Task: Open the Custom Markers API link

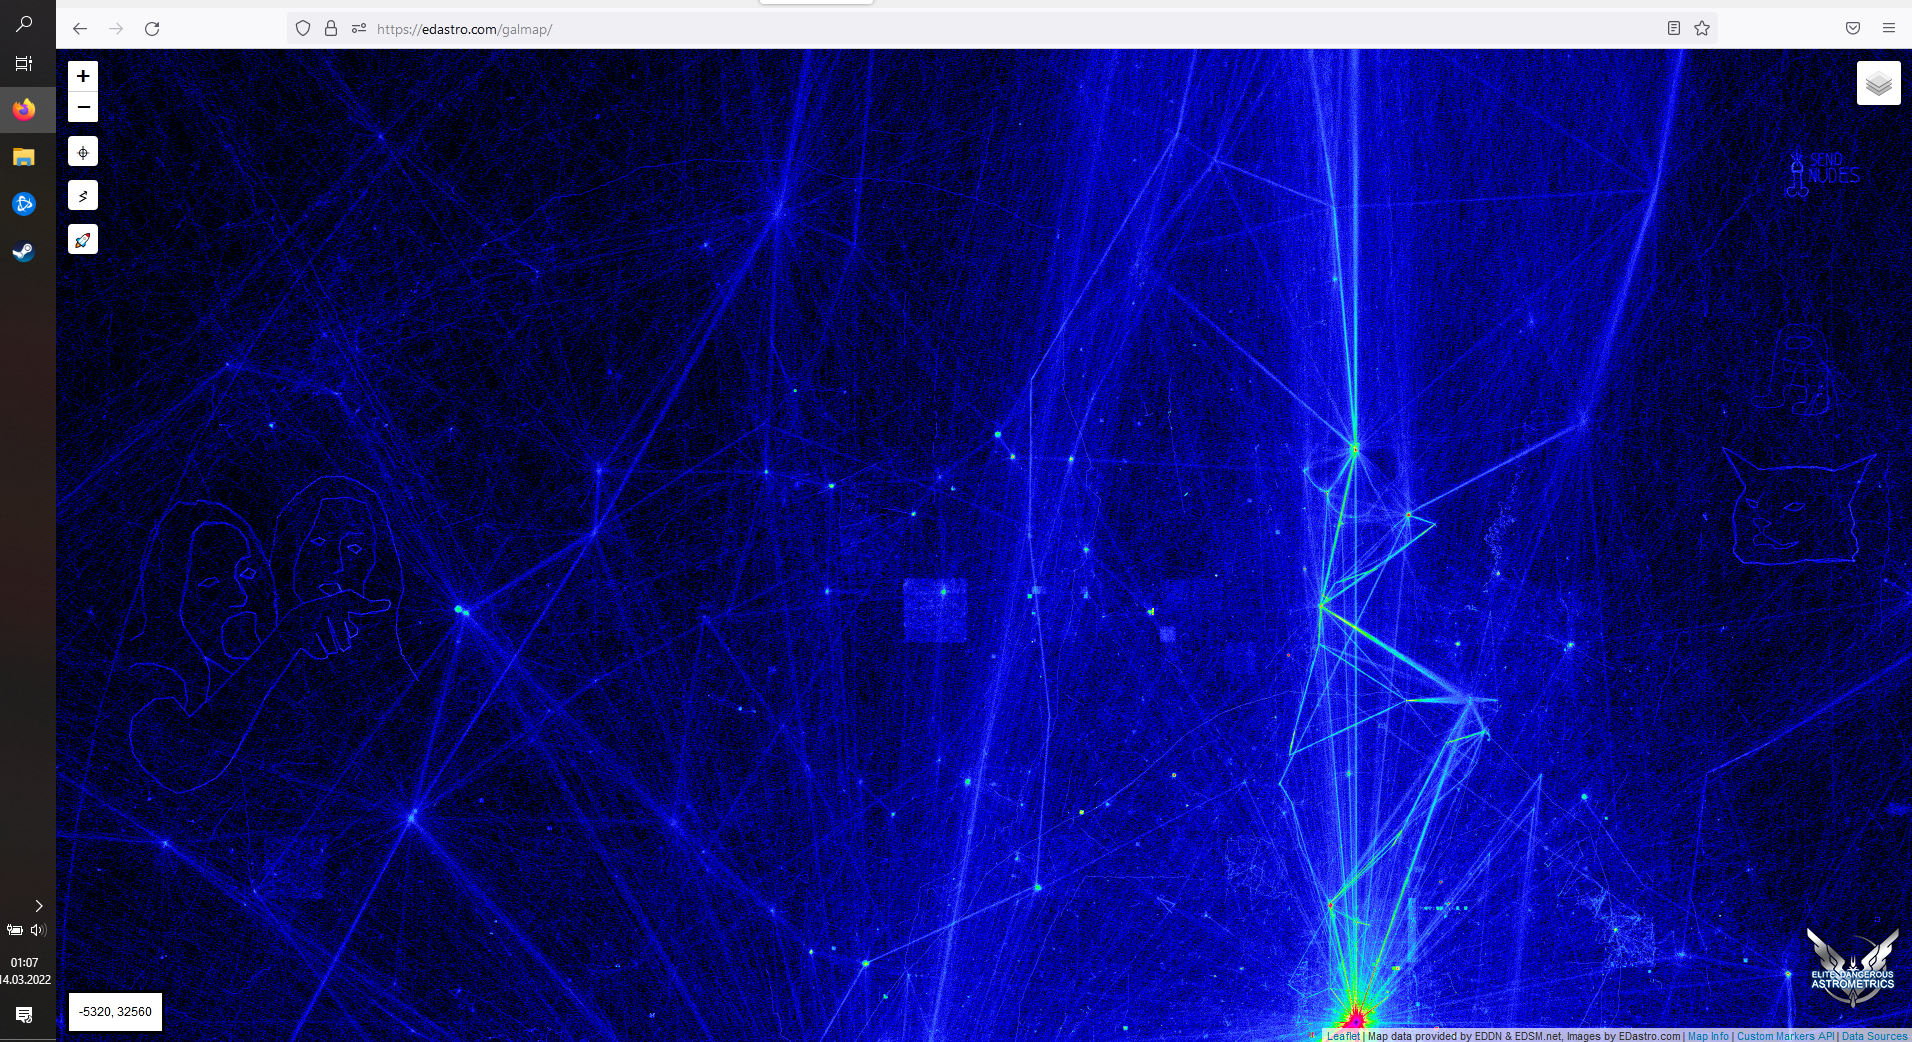Action: point(1785,1036)
